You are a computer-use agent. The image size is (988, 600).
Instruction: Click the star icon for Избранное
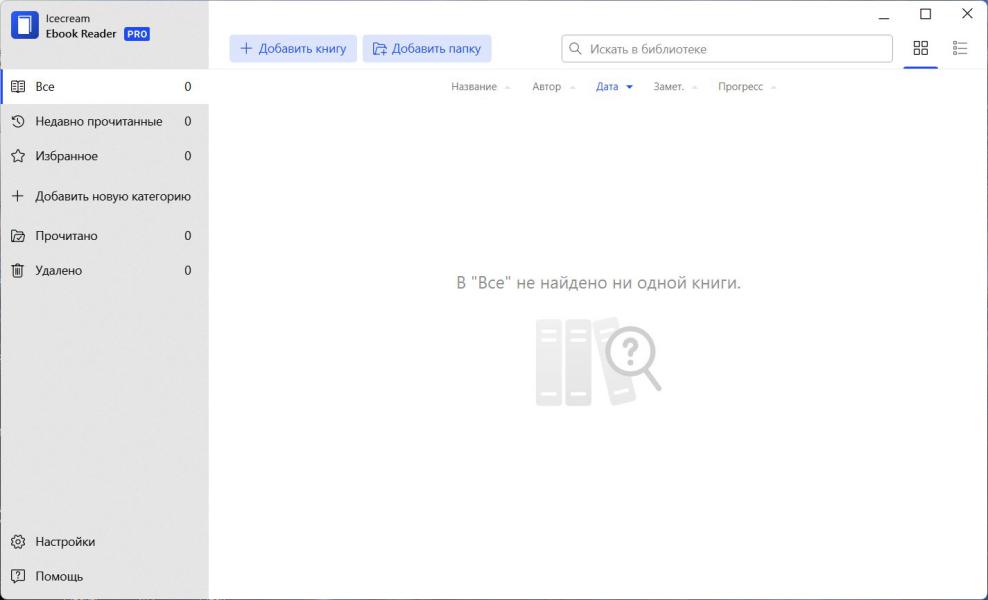point(17,156)
